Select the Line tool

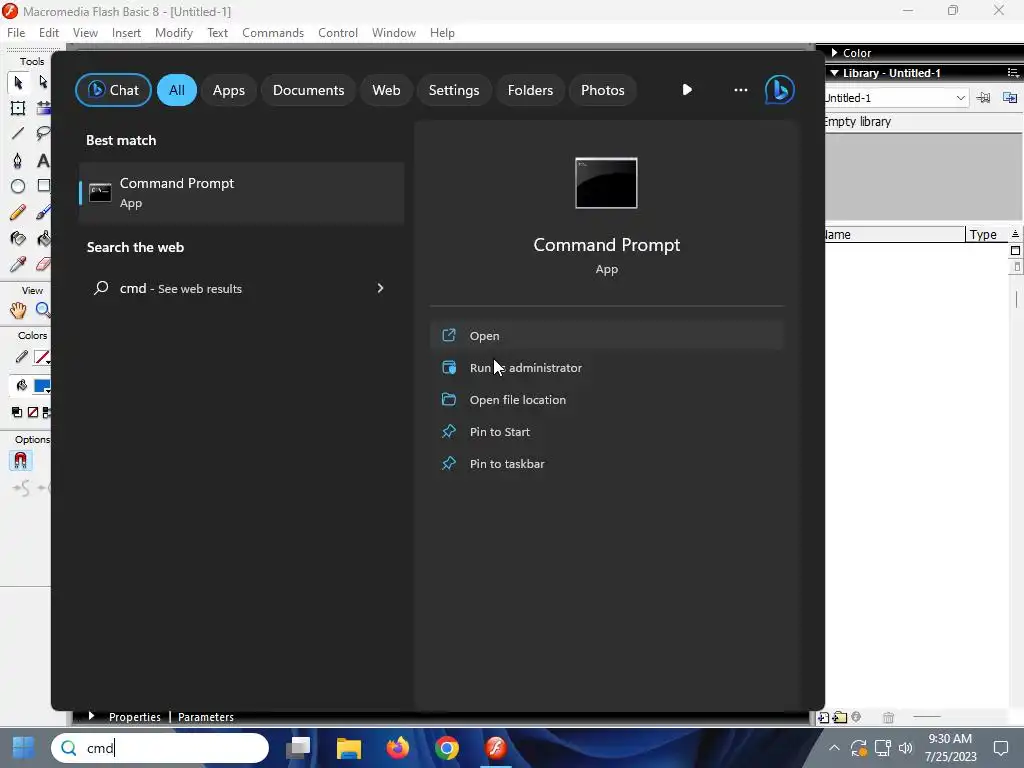(x=18, y=134)
